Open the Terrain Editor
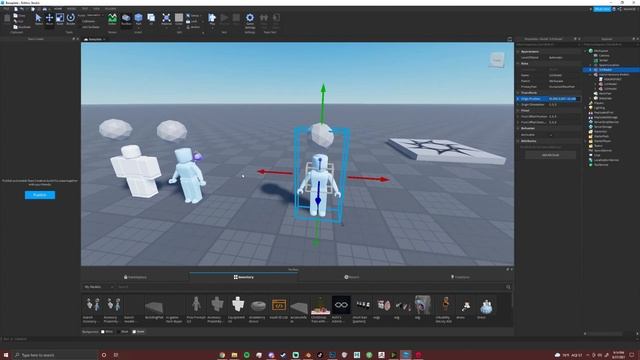The image size is (640, 360). (x=112, y=19)
